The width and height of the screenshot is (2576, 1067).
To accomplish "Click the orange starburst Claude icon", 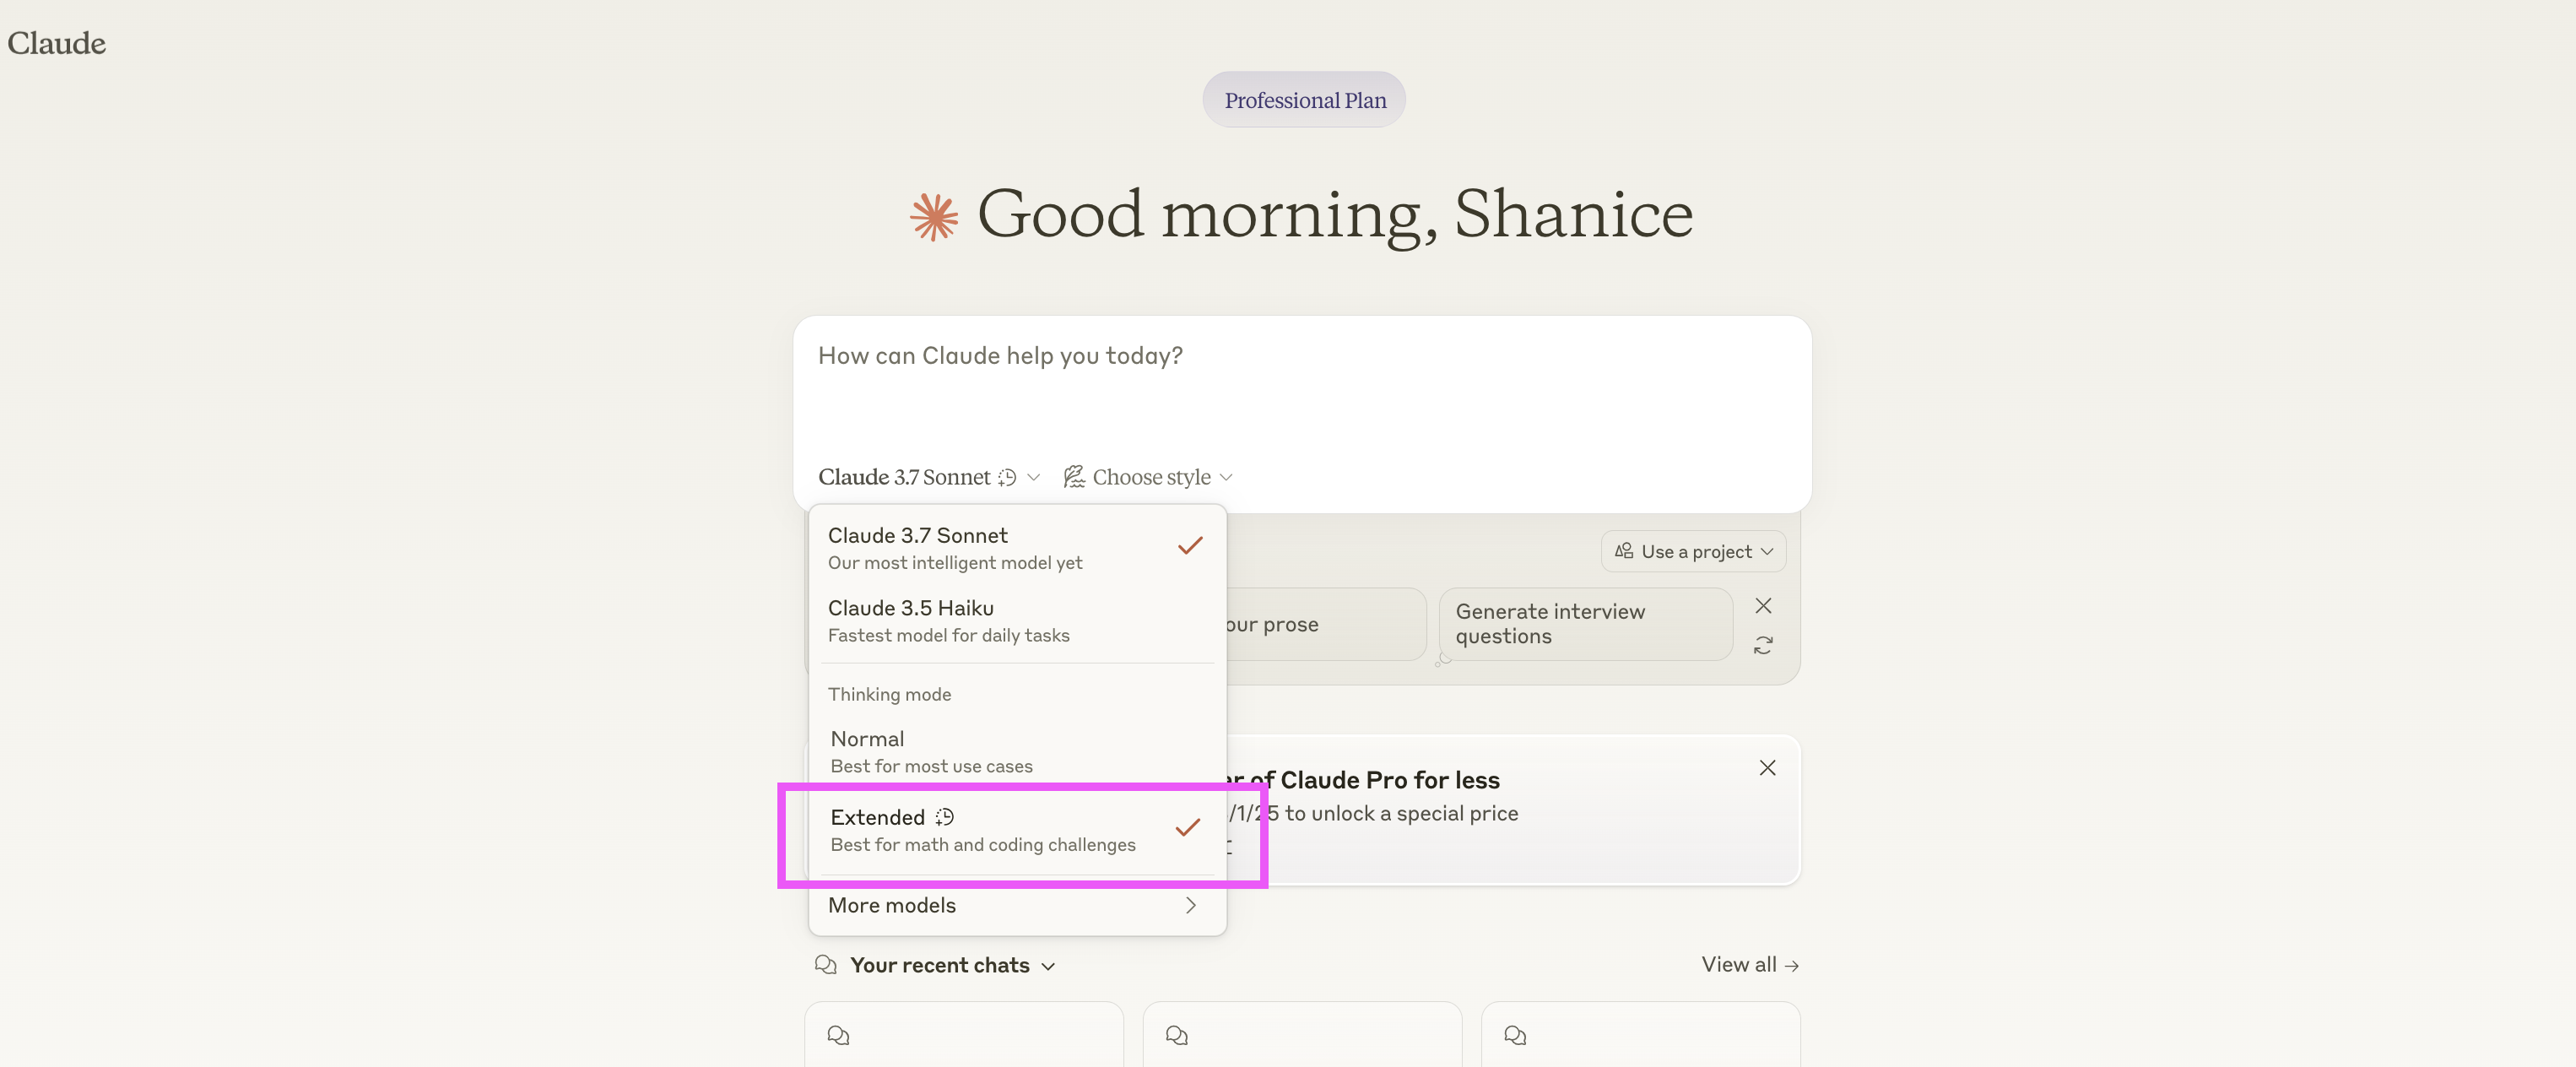I will [x=933, y=216].
